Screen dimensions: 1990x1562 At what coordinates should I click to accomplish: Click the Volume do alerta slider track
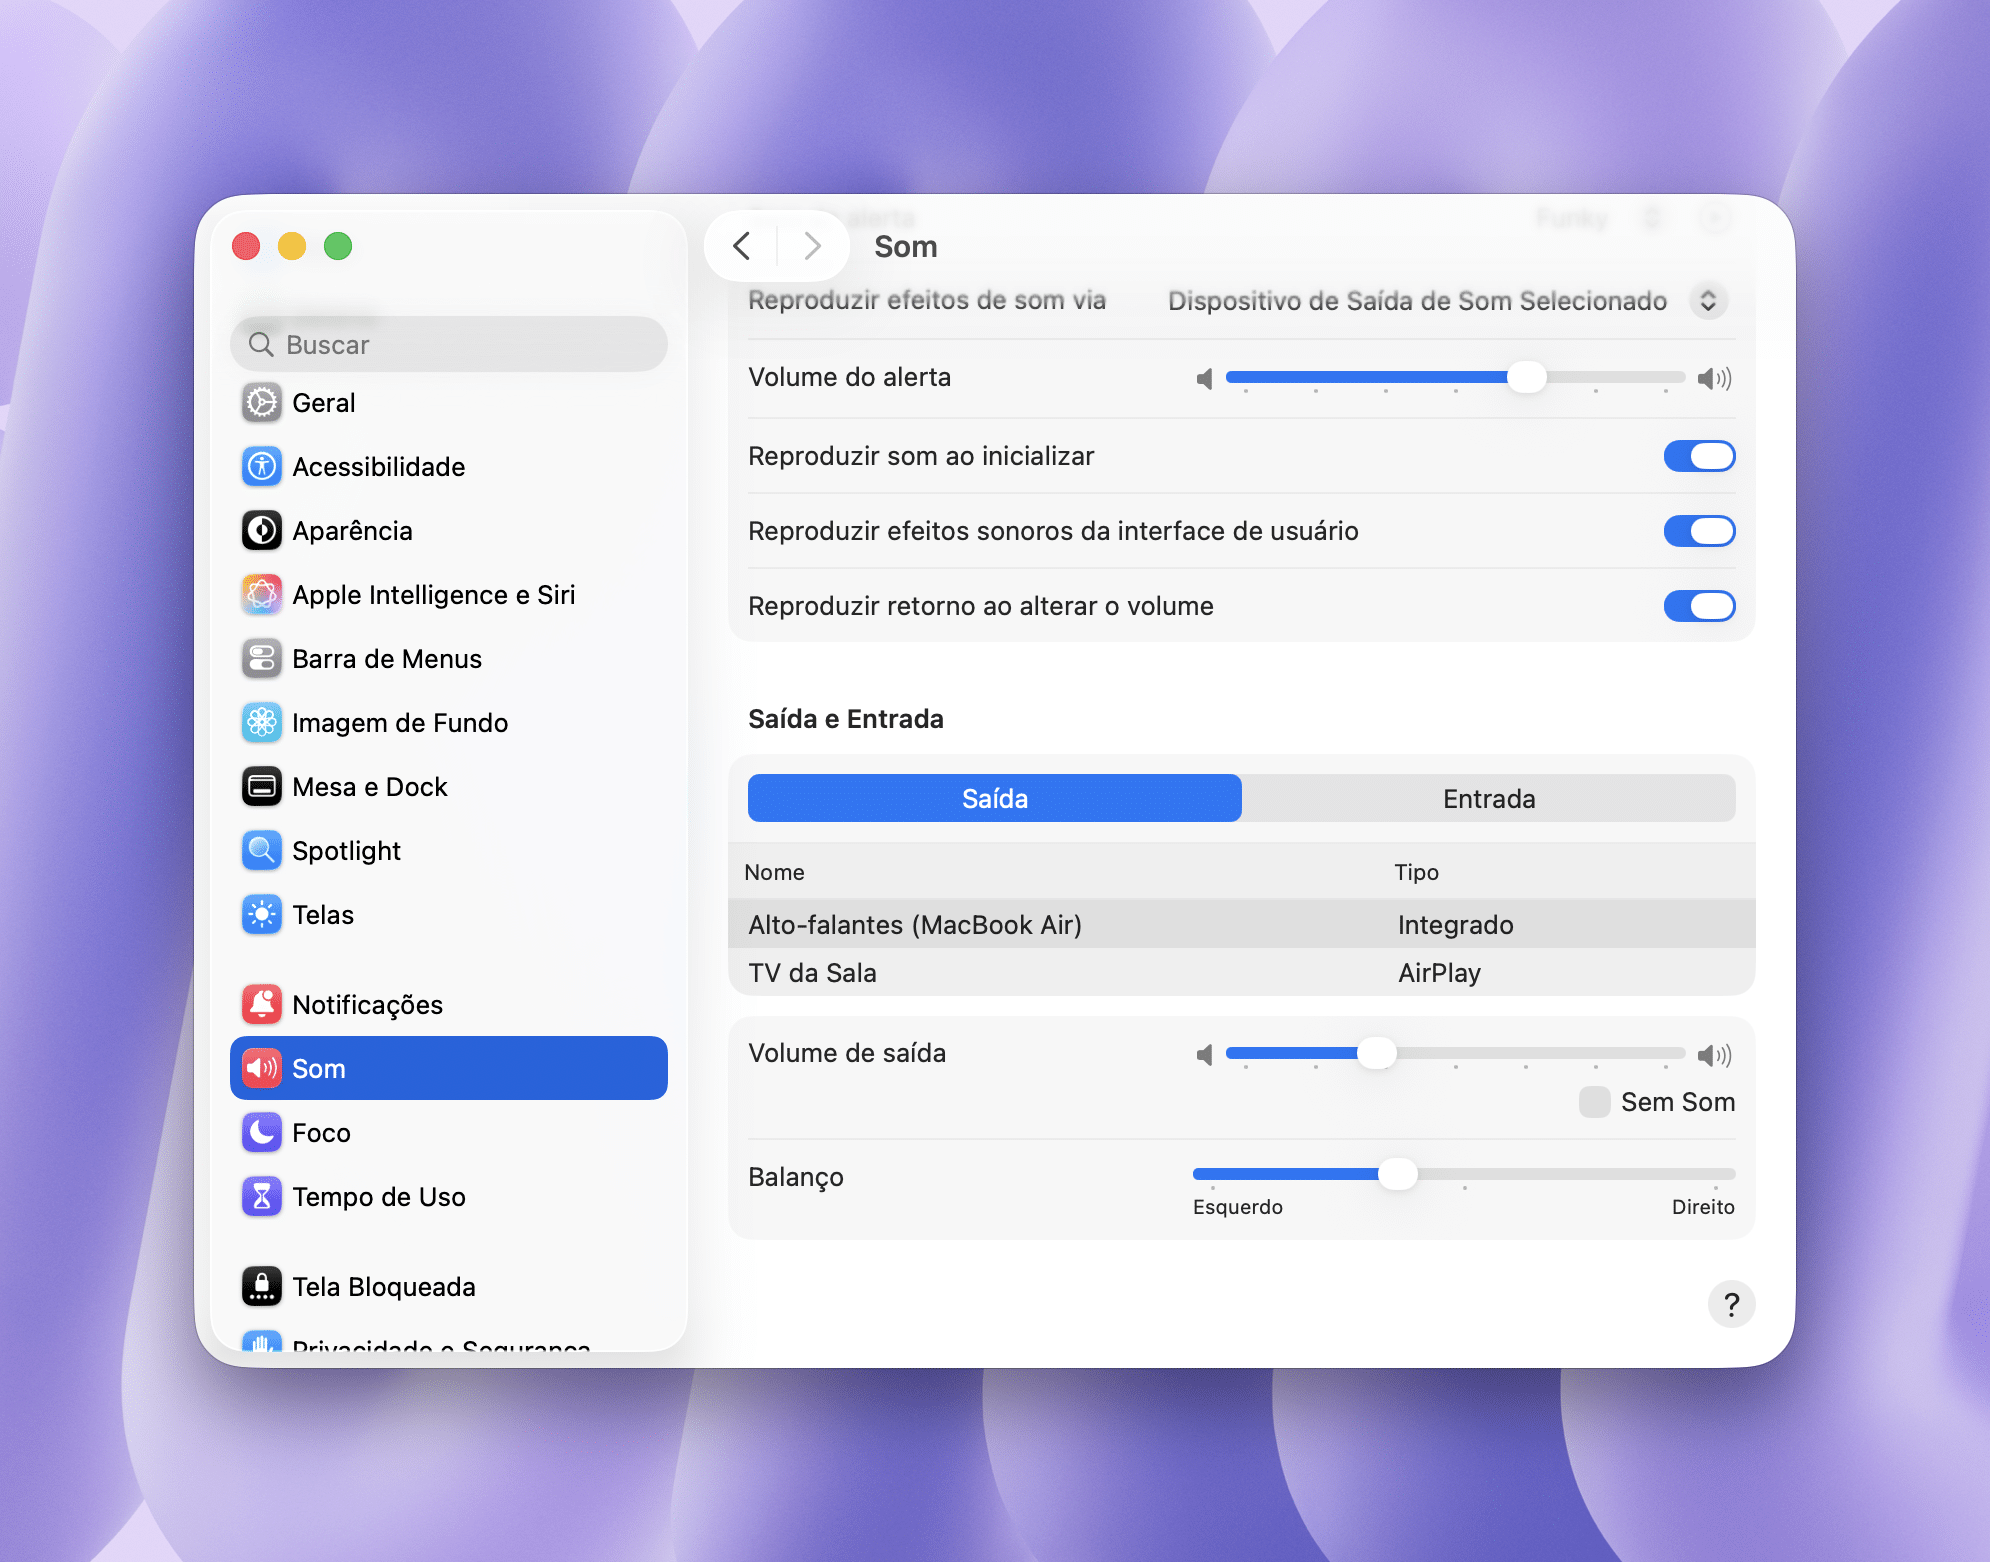click(1454, 377)
